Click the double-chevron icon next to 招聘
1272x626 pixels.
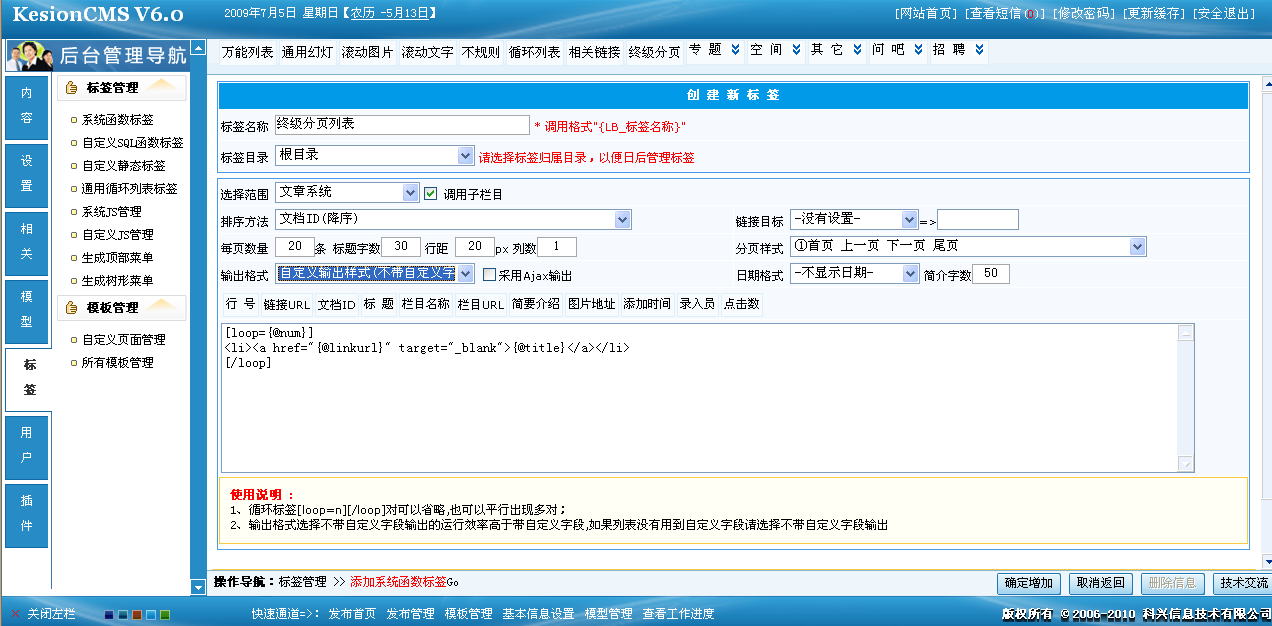979,50
